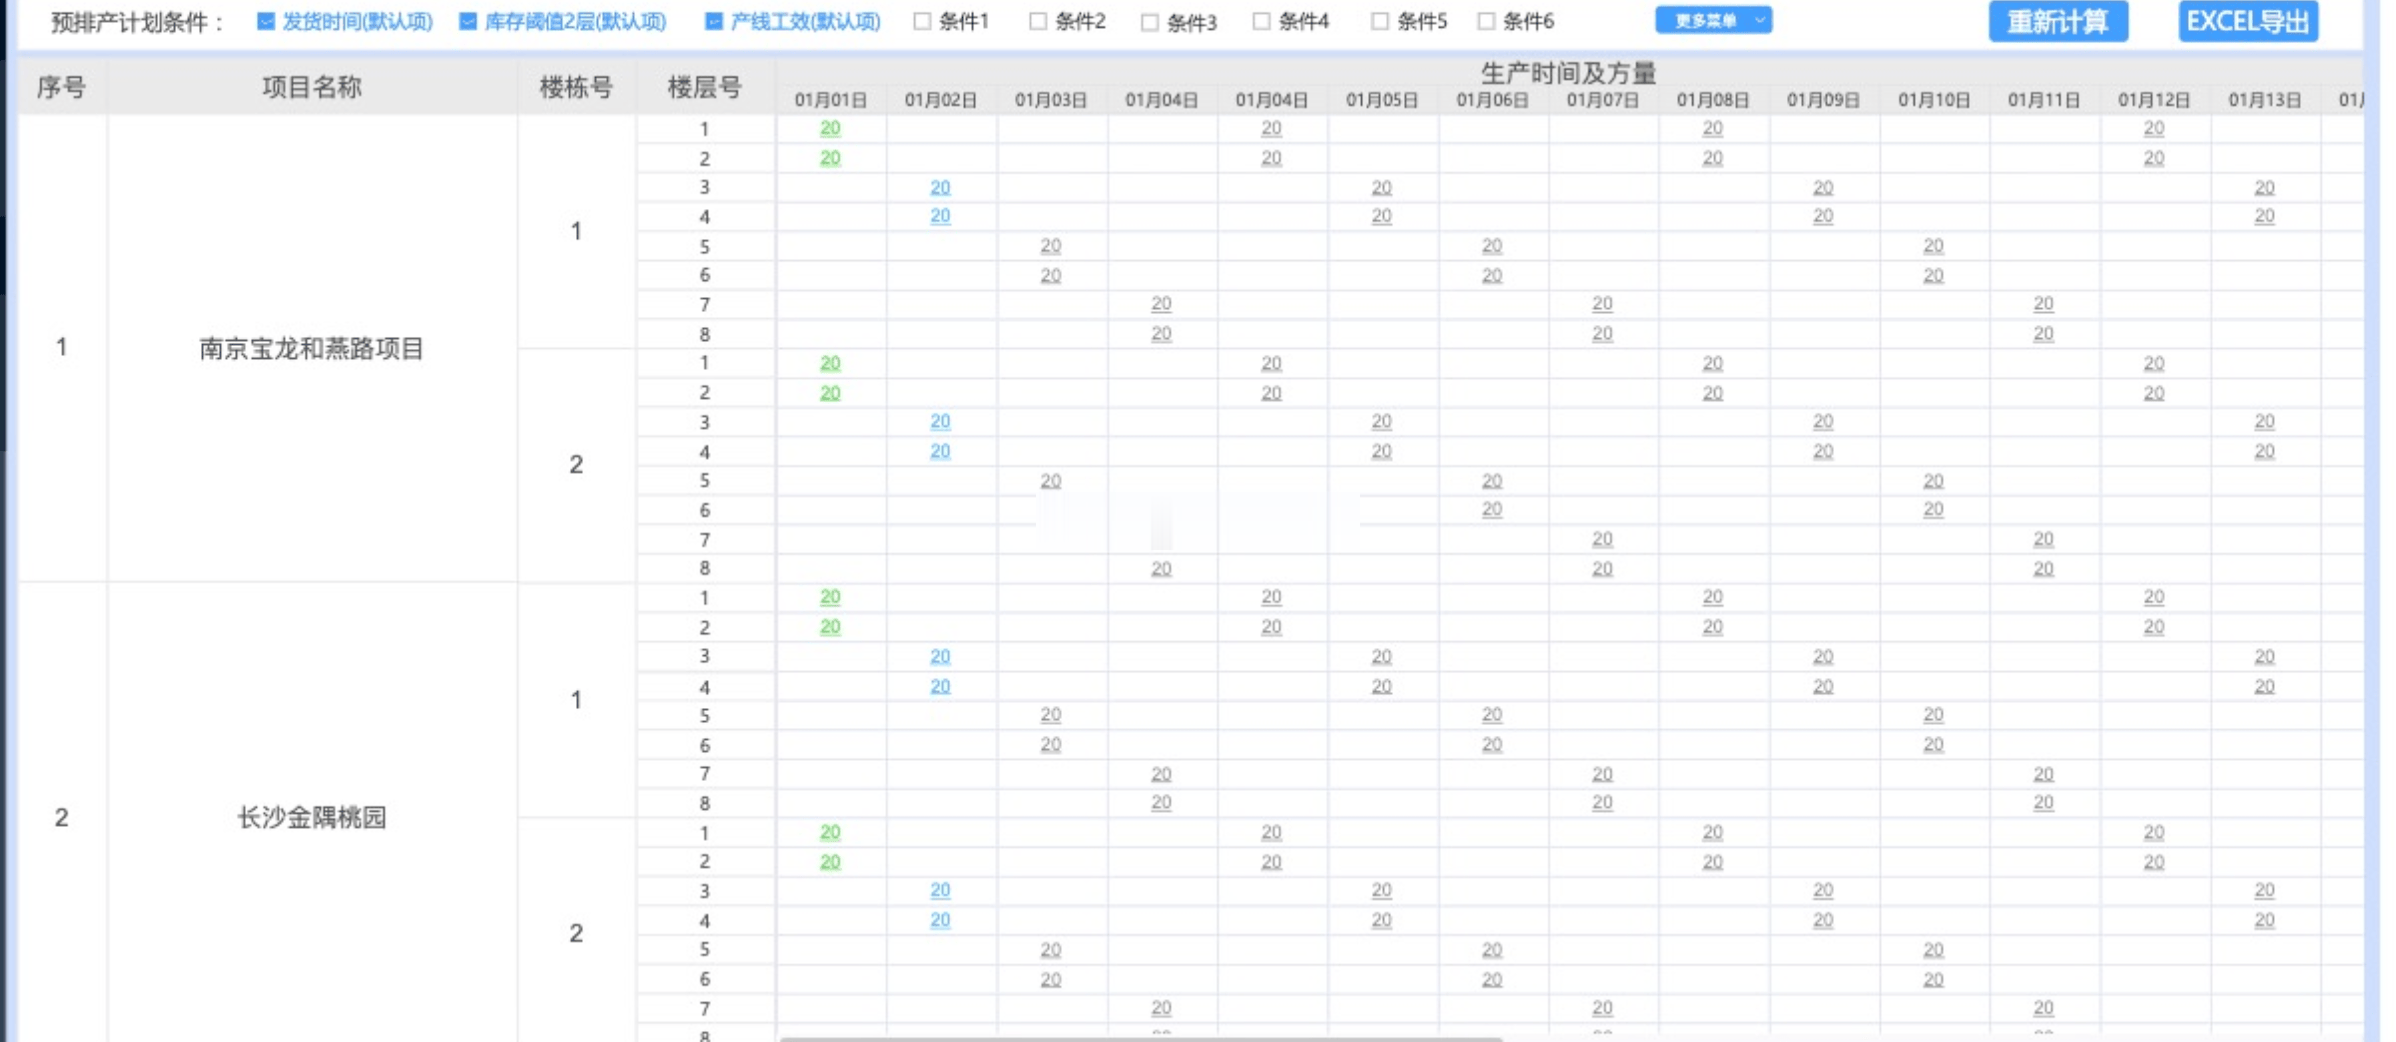Export the table with EXCEL导出
2396x1042 pixels.
[x=2248, y=22]
